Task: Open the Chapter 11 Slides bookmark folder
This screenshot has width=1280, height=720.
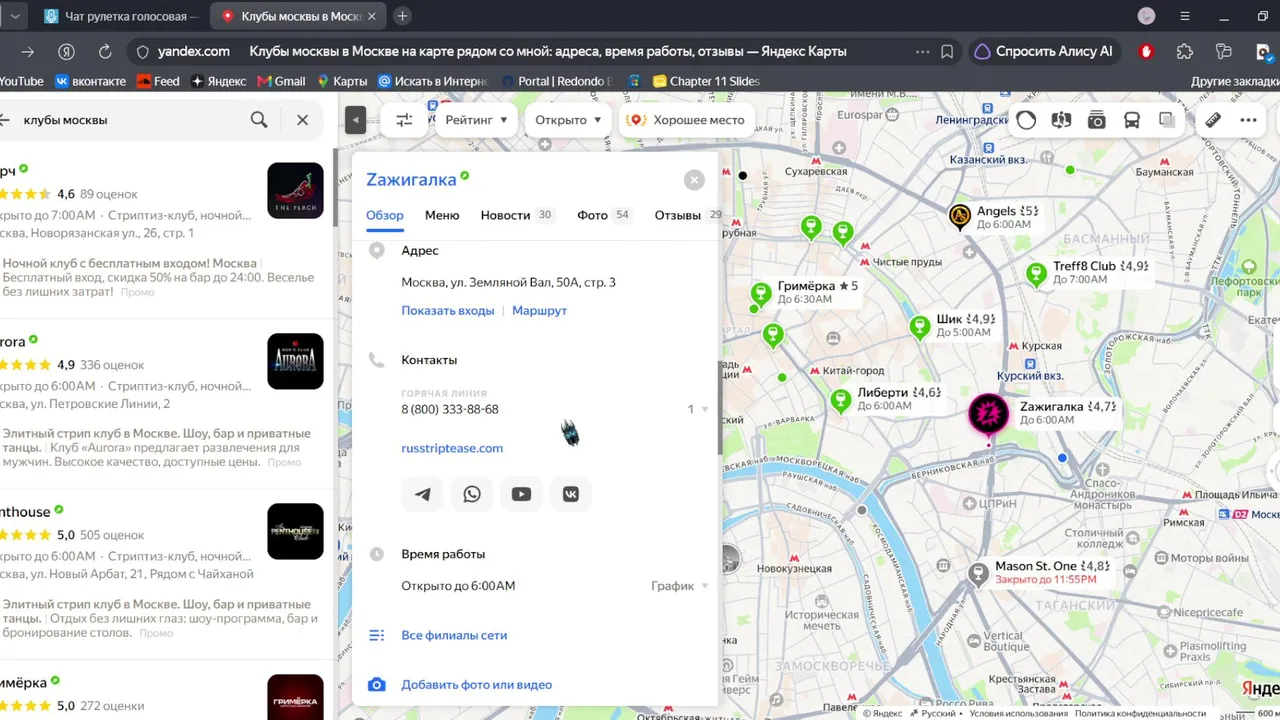Action: [706, 81]
